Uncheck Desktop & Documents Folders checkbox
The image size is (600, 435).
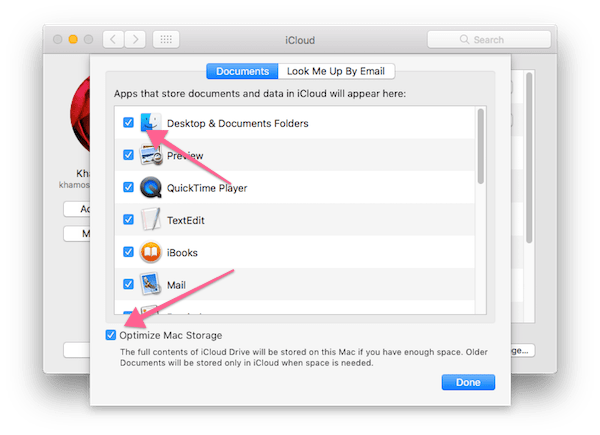[x=129, y=122]
